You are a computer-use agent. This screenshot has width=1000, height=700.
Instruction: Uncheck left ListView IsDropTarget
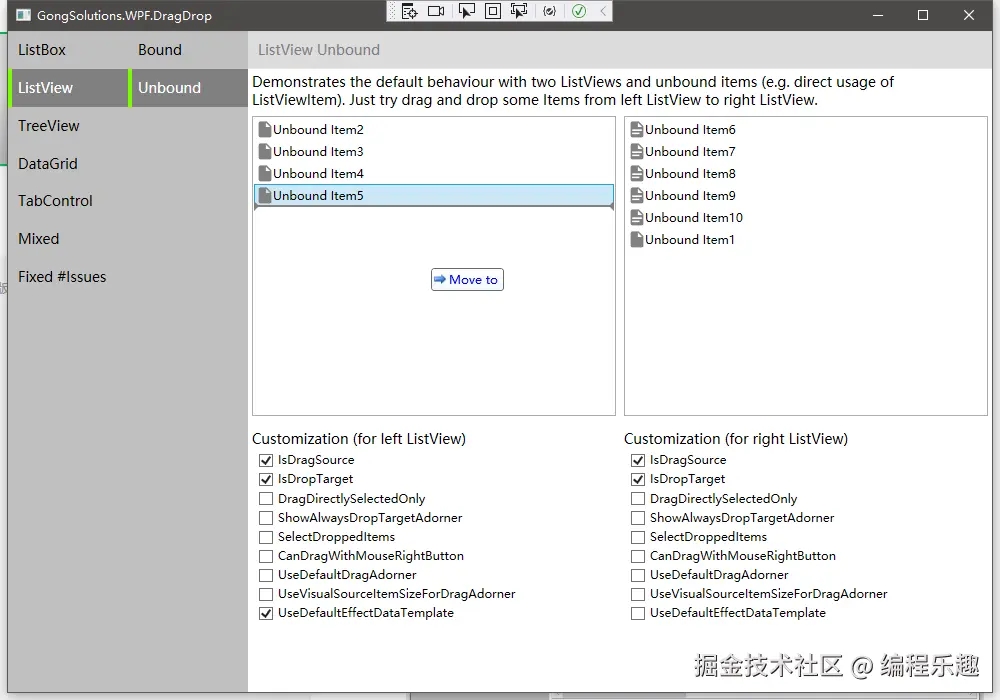click(266, 479)
